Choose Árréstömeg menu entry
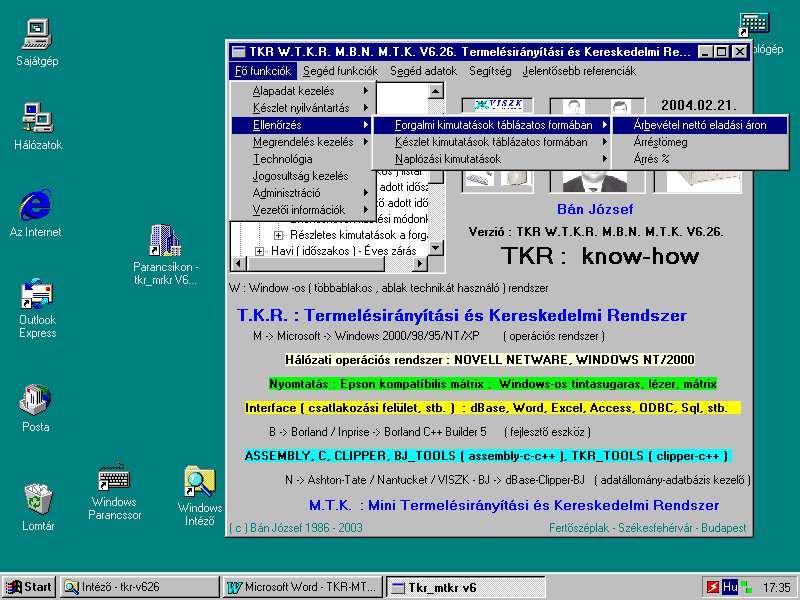Viewport: 800px width, 600px height. [699, 142]
